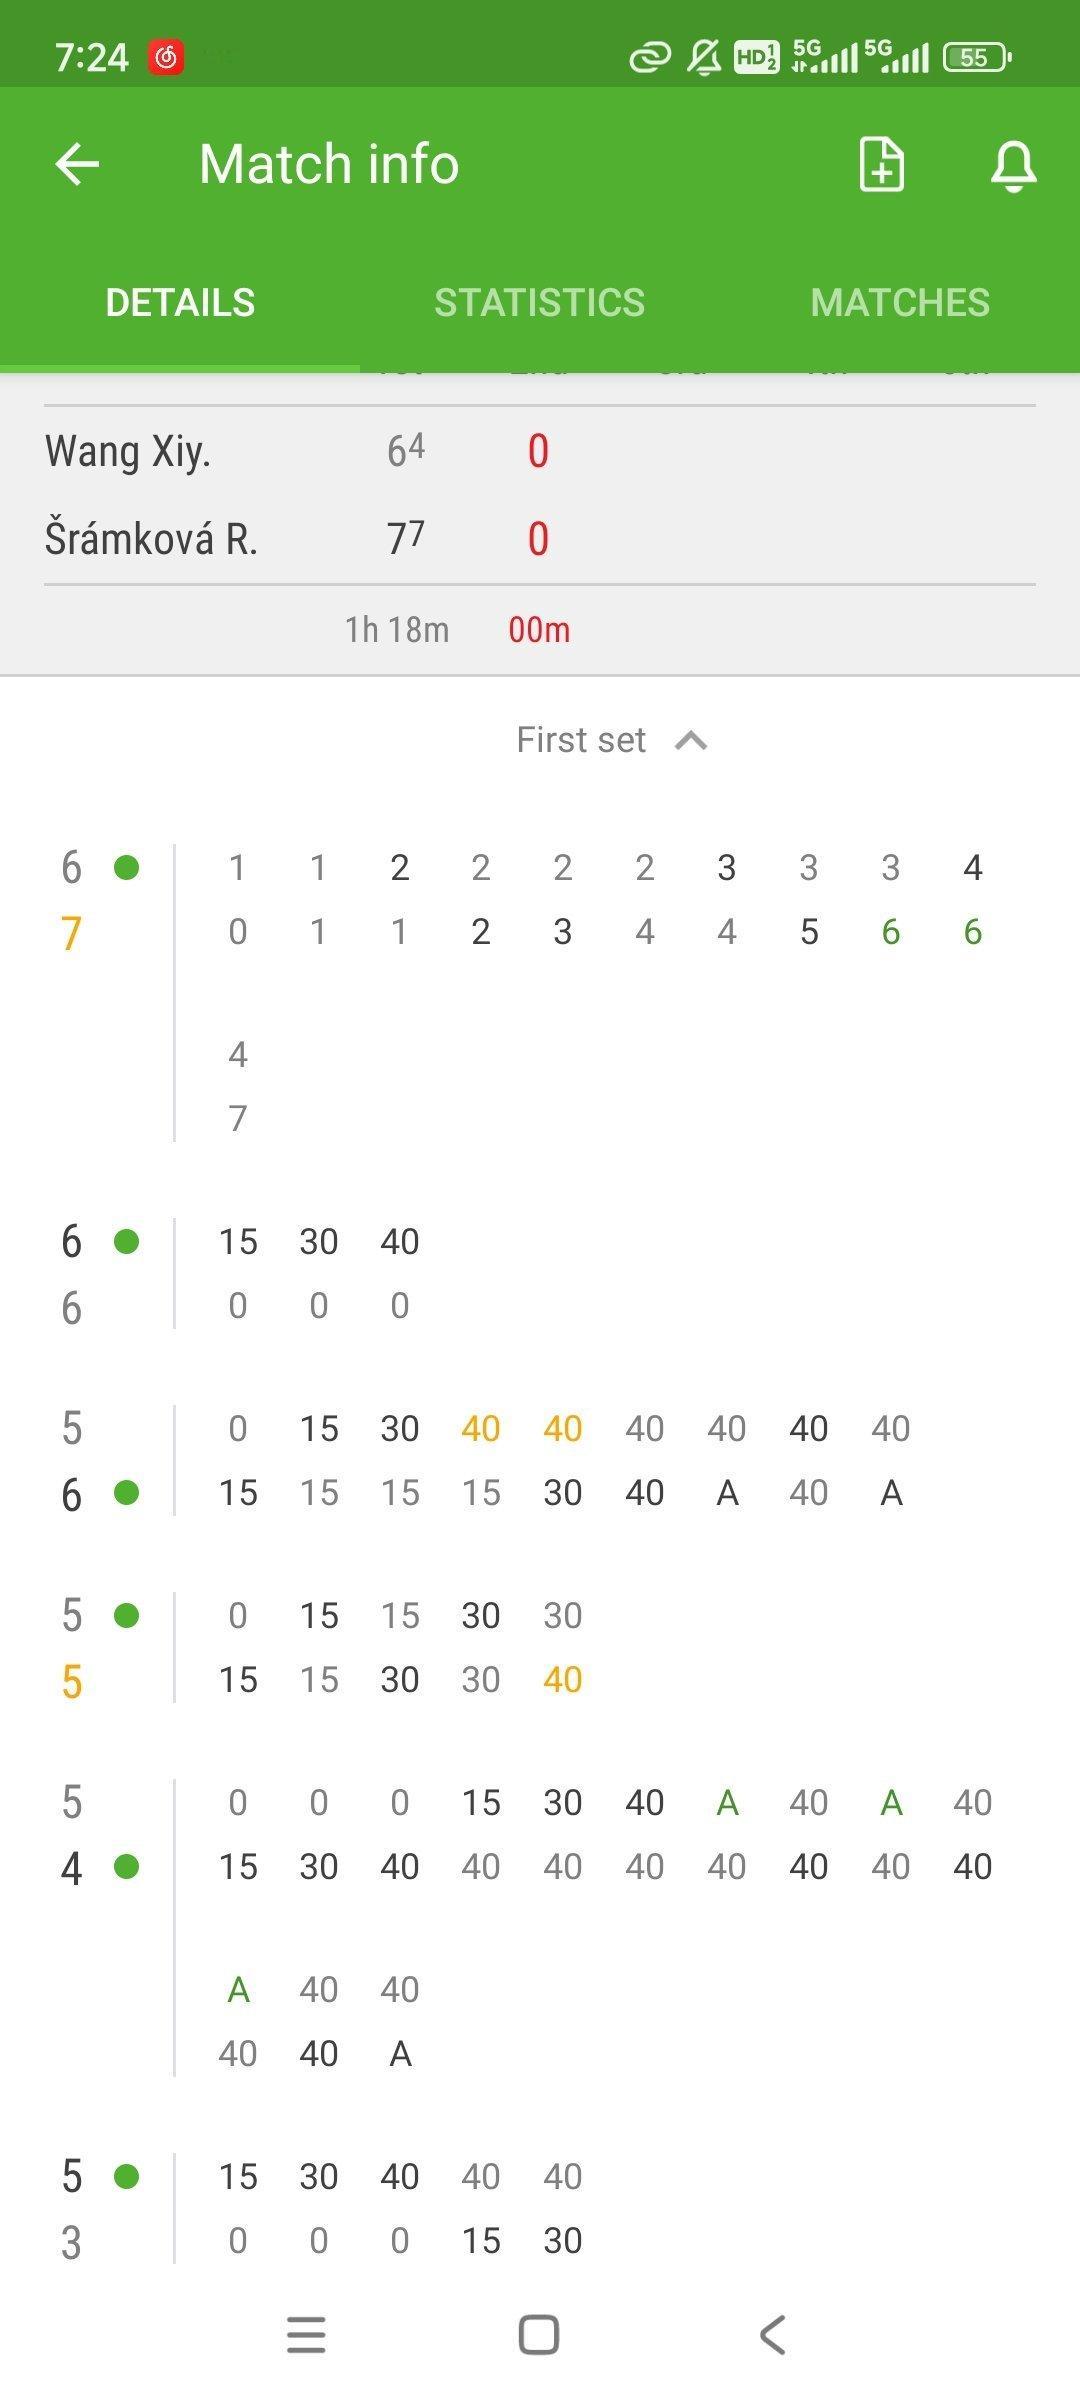Tap the battery indicator in status bar

[x=978, y=57]
